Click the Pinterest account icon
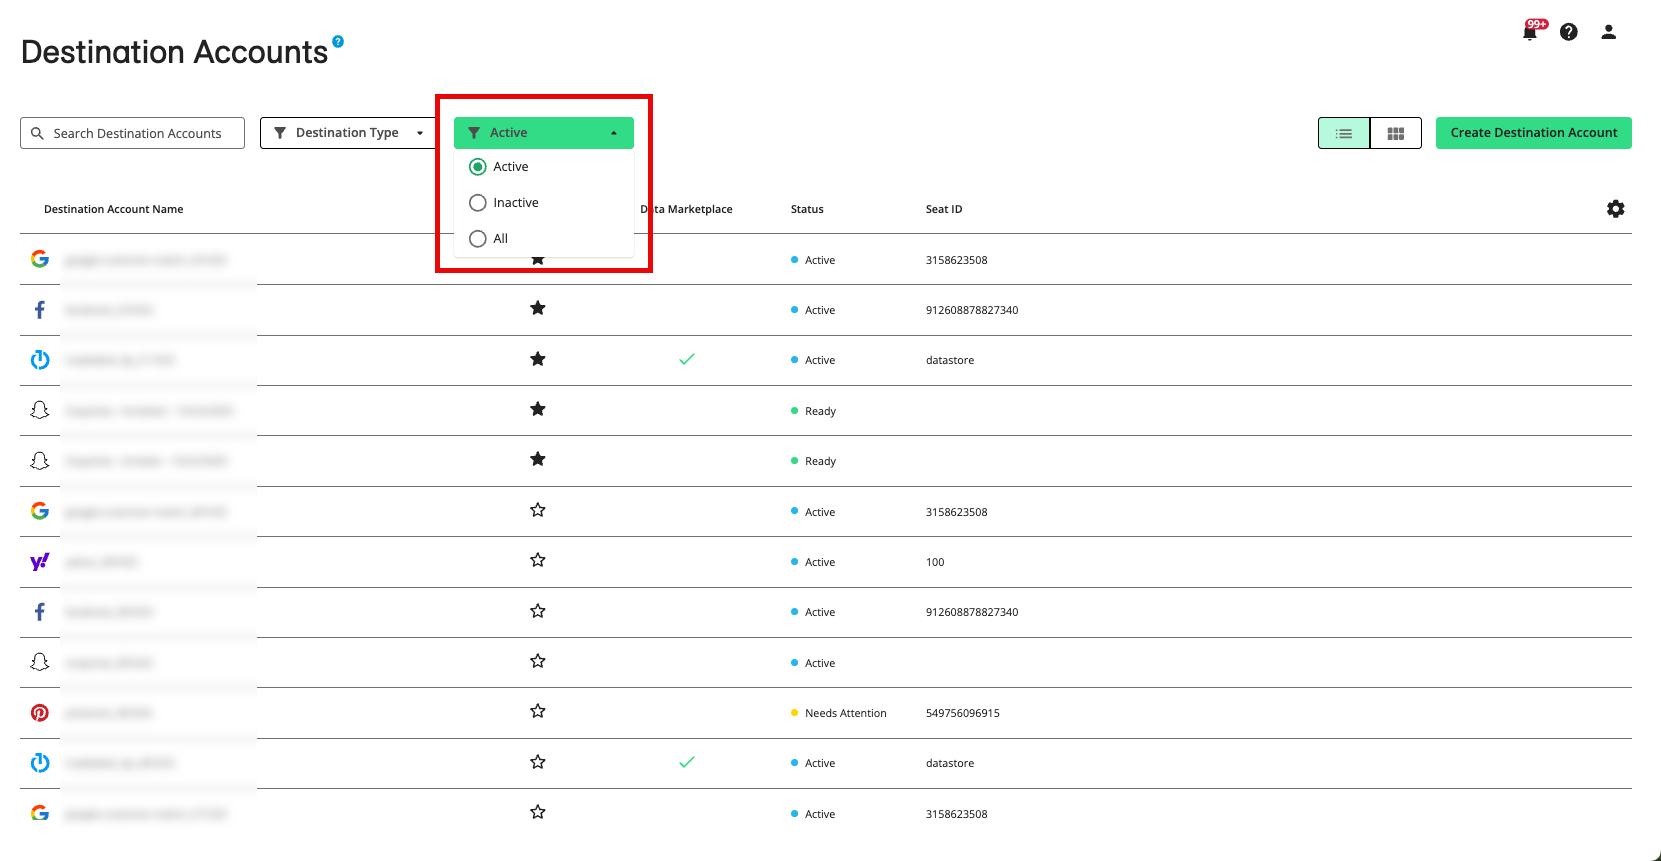The width and height of the screenshot is (1661, 861). [x=40, y=713]
